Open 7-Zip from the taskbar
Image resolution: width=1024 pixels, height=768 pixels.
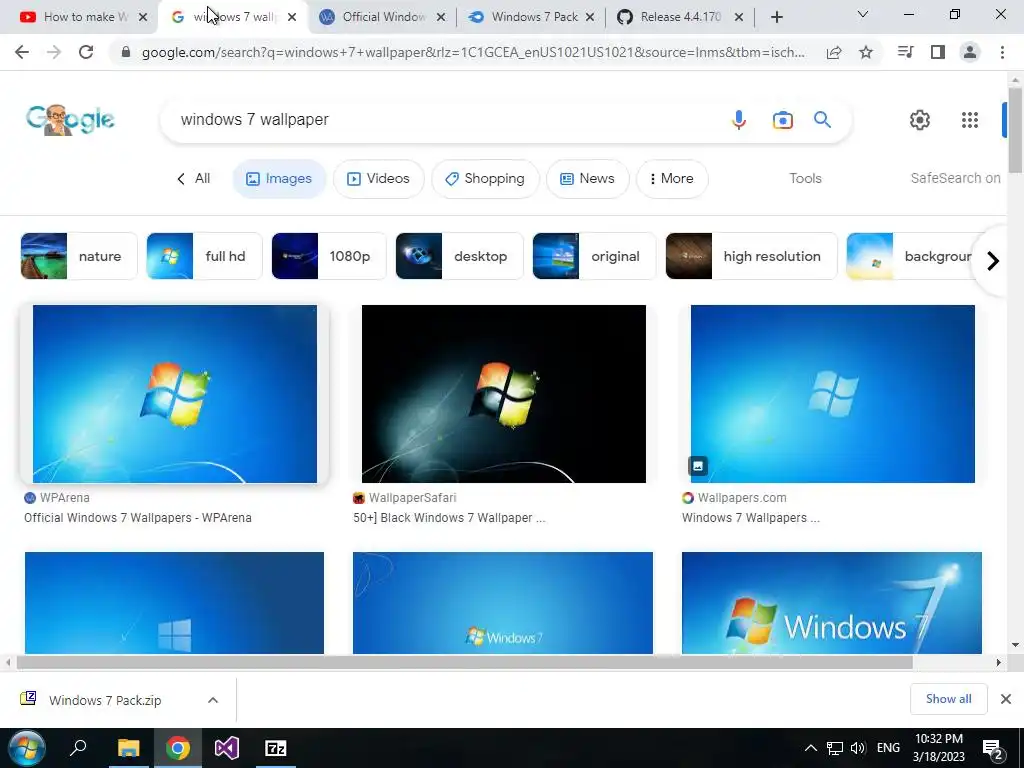(276, 748)
